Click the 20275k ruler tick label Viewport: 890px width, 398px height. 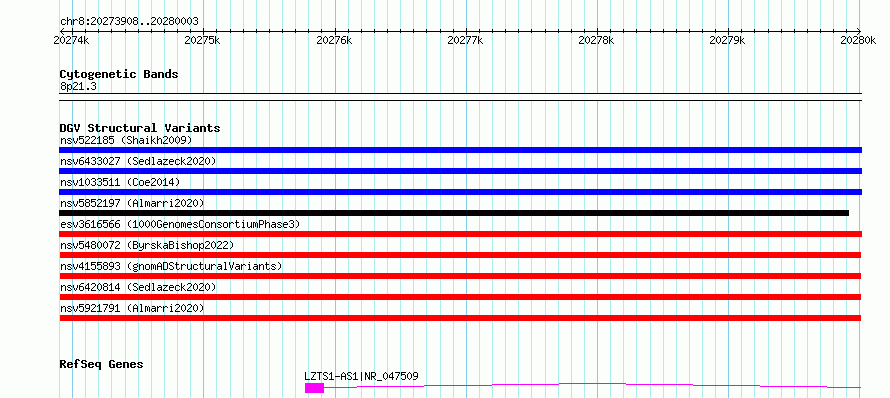point(203,40)
